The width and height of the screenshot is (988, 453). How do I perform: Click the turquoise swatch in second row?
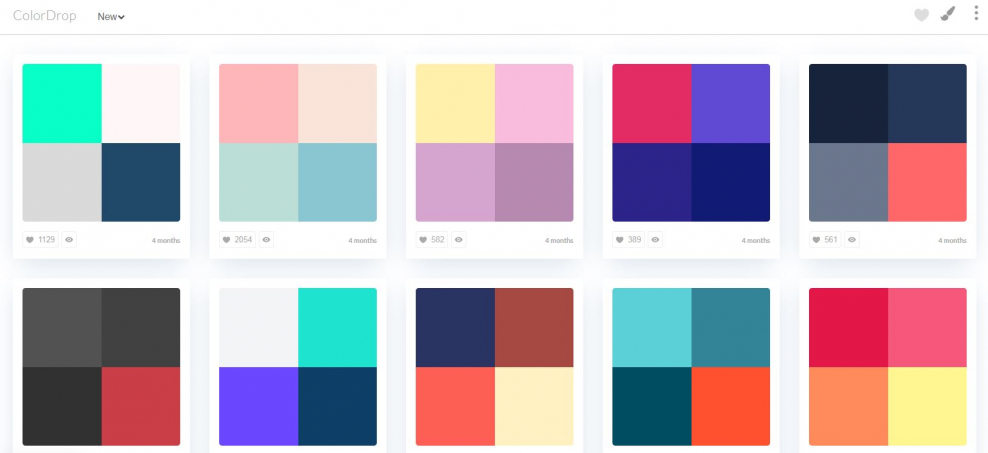337,327
